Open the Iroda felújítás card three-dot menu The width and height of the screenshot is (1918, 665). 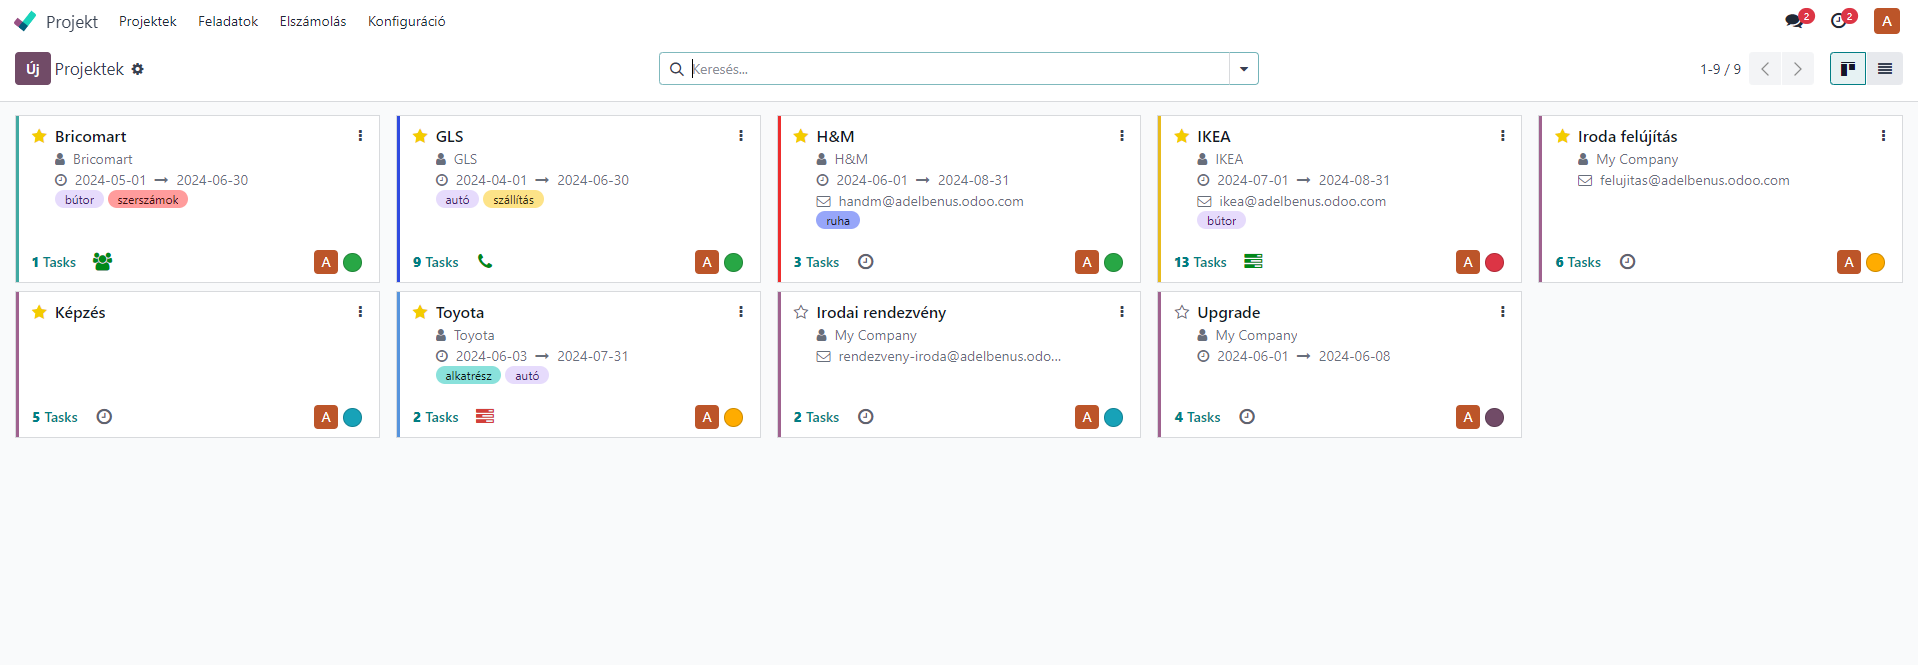click(1884, 136)
